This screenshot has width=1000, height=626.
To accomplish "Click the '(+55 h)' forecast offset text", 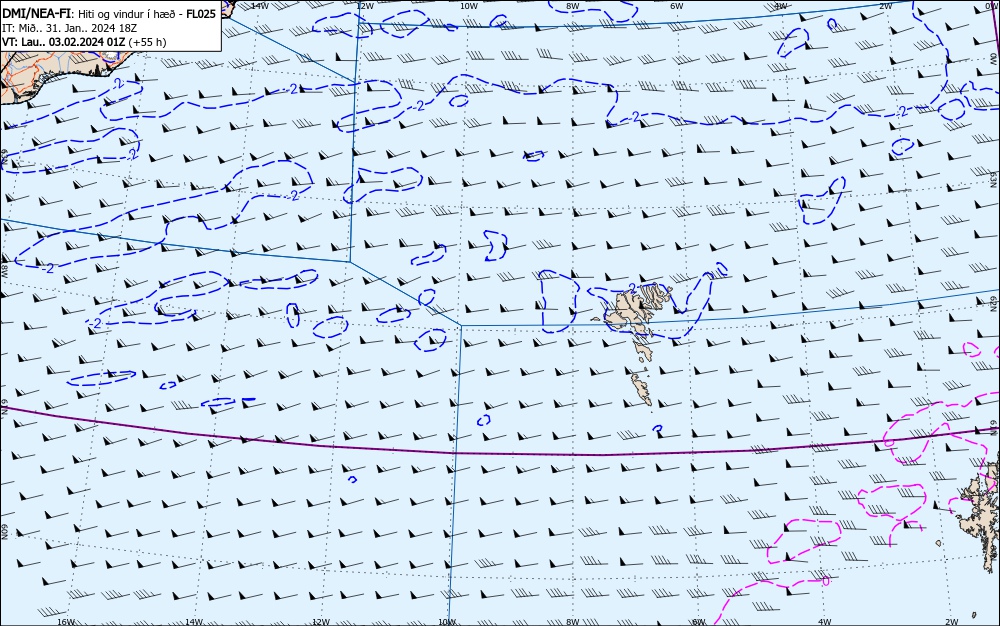I will tap(147, 42).
